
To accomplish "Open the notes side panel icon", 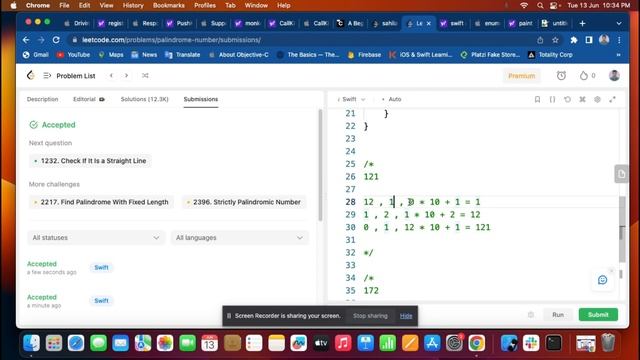I will [x=621, y=174].
